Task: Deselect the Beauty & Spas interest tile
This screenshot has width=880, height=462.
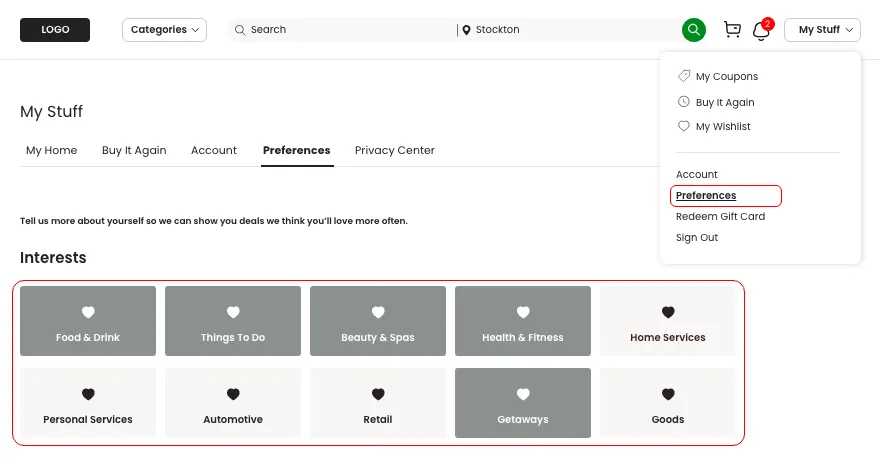Action: 378,321
